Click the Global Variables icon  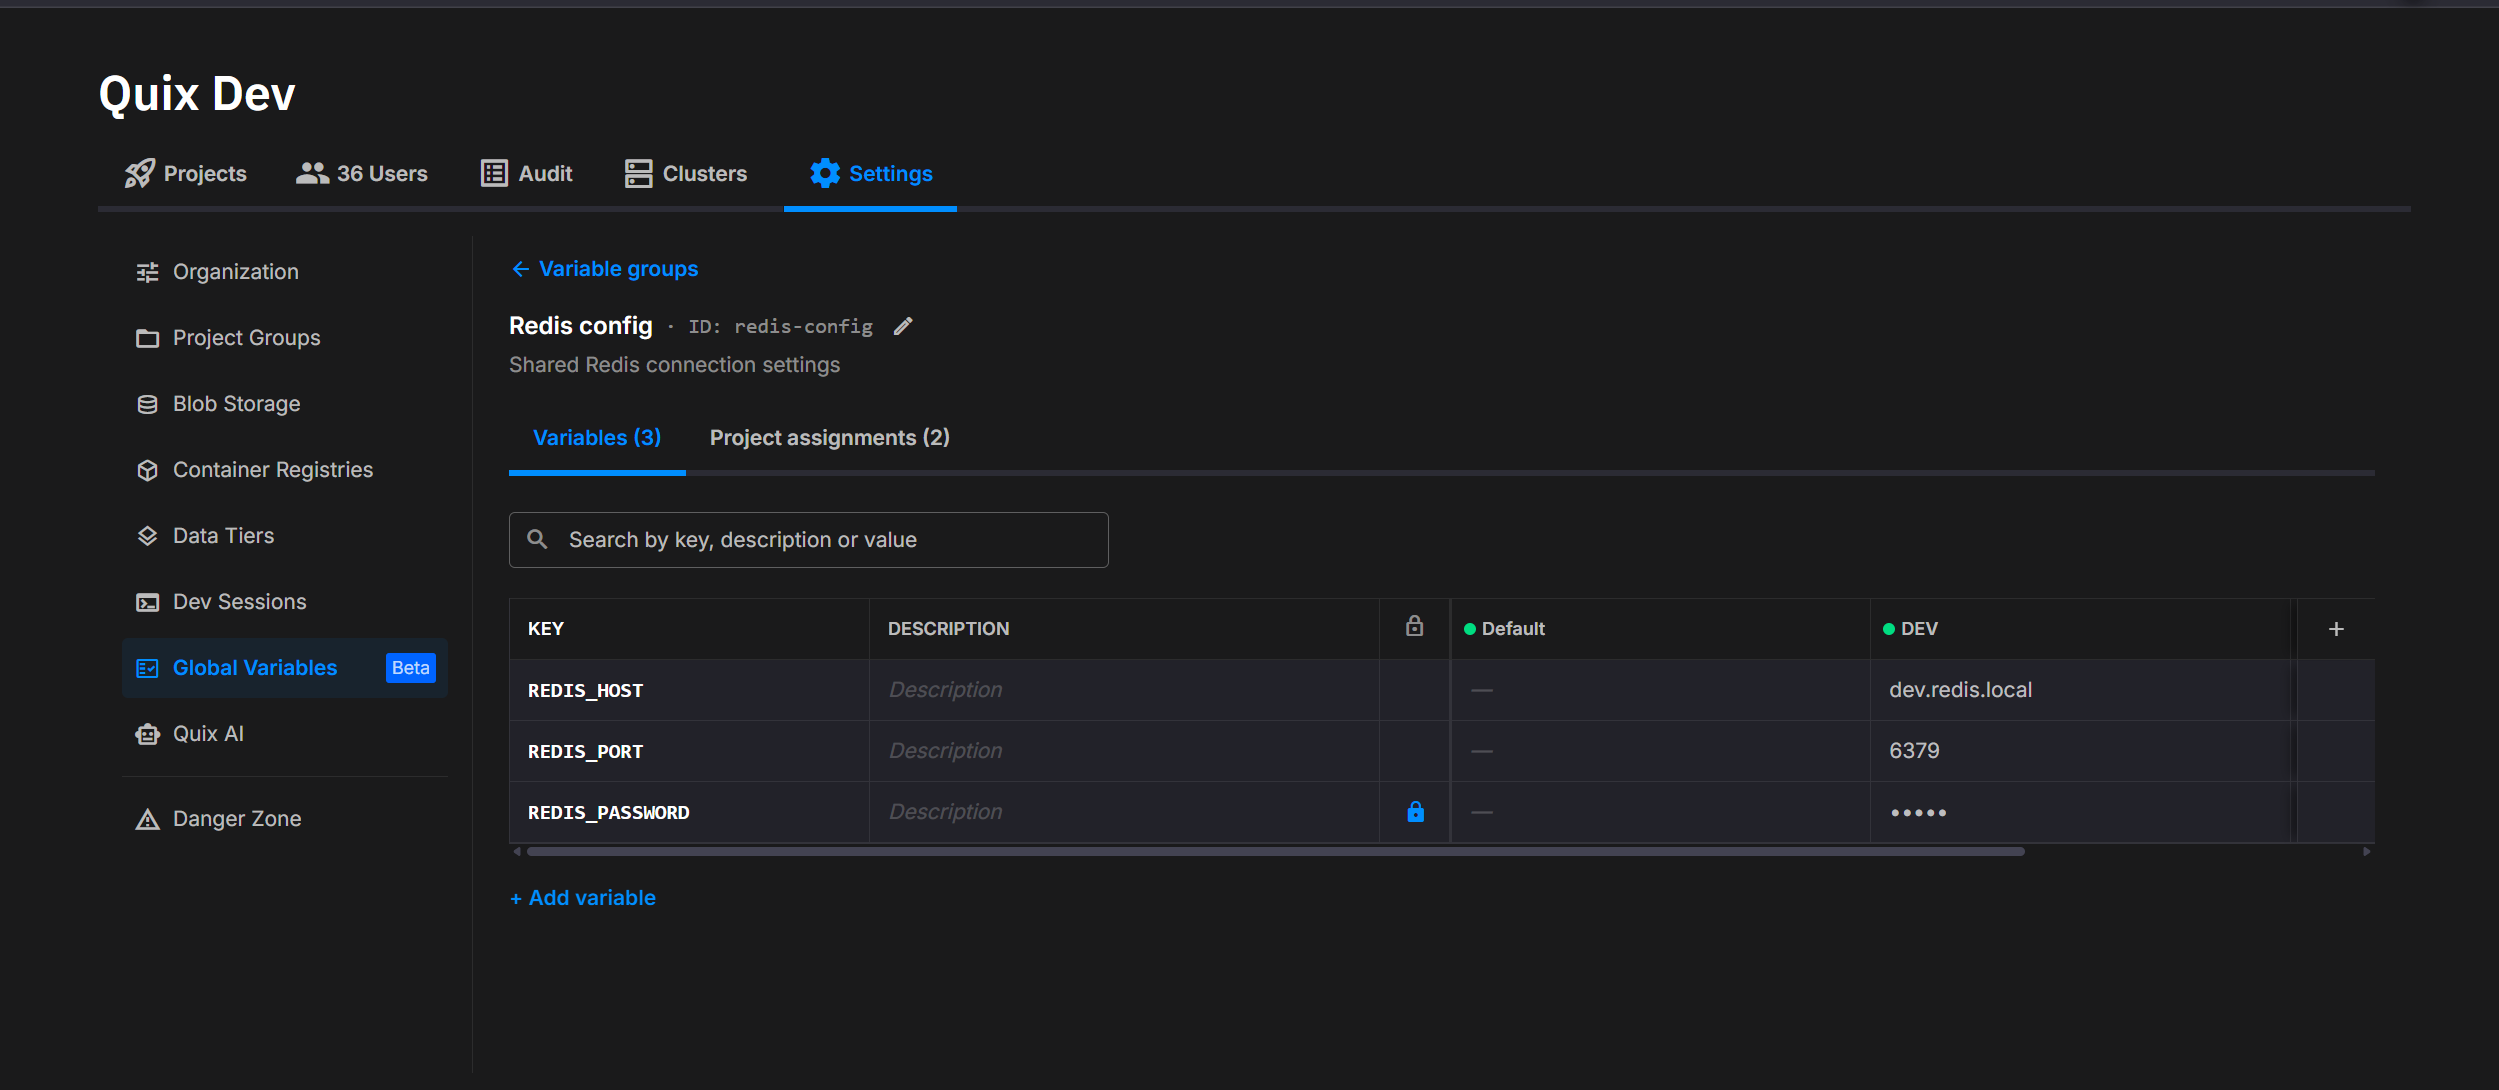[x=148, y=668]
